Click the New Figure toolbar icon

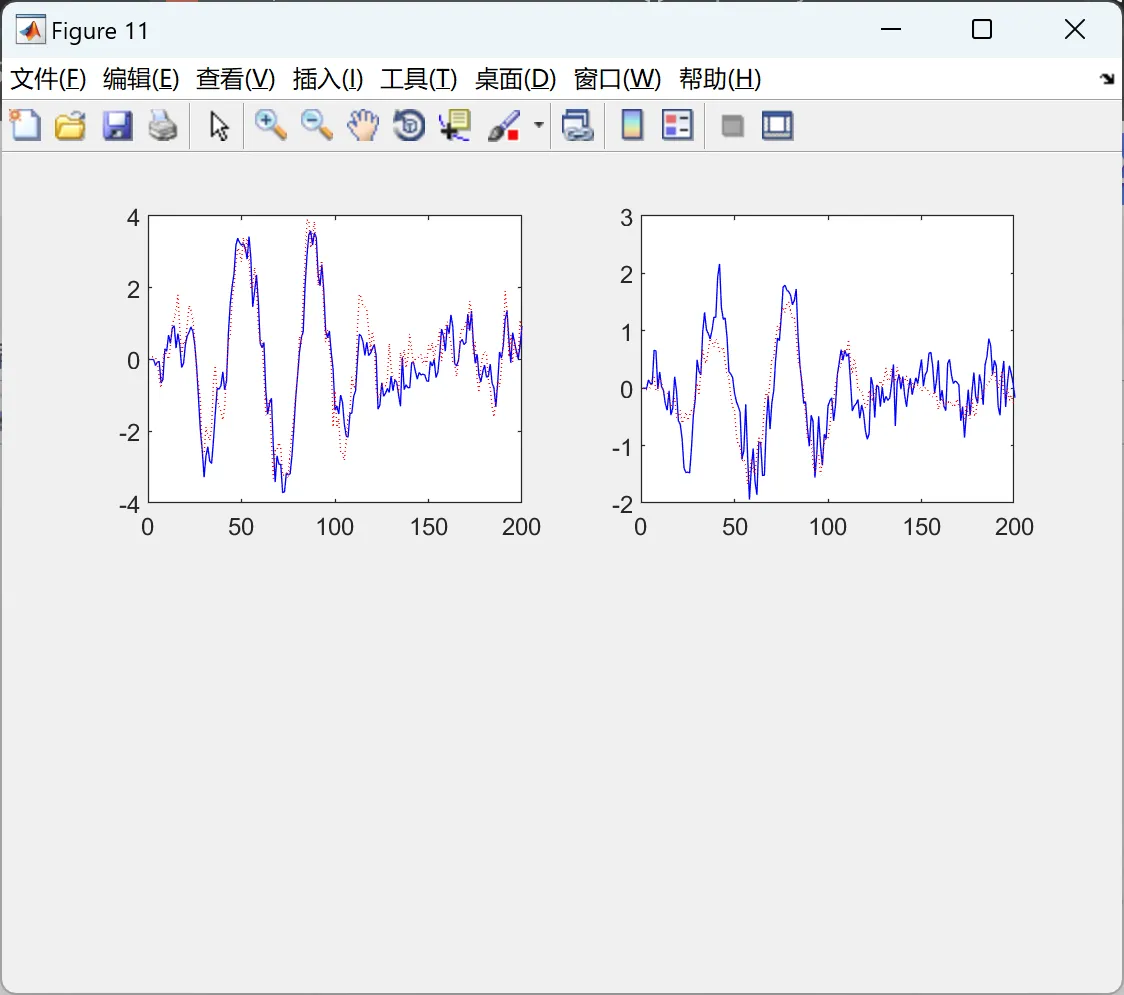pyautogui.click(x=25, y=125)
